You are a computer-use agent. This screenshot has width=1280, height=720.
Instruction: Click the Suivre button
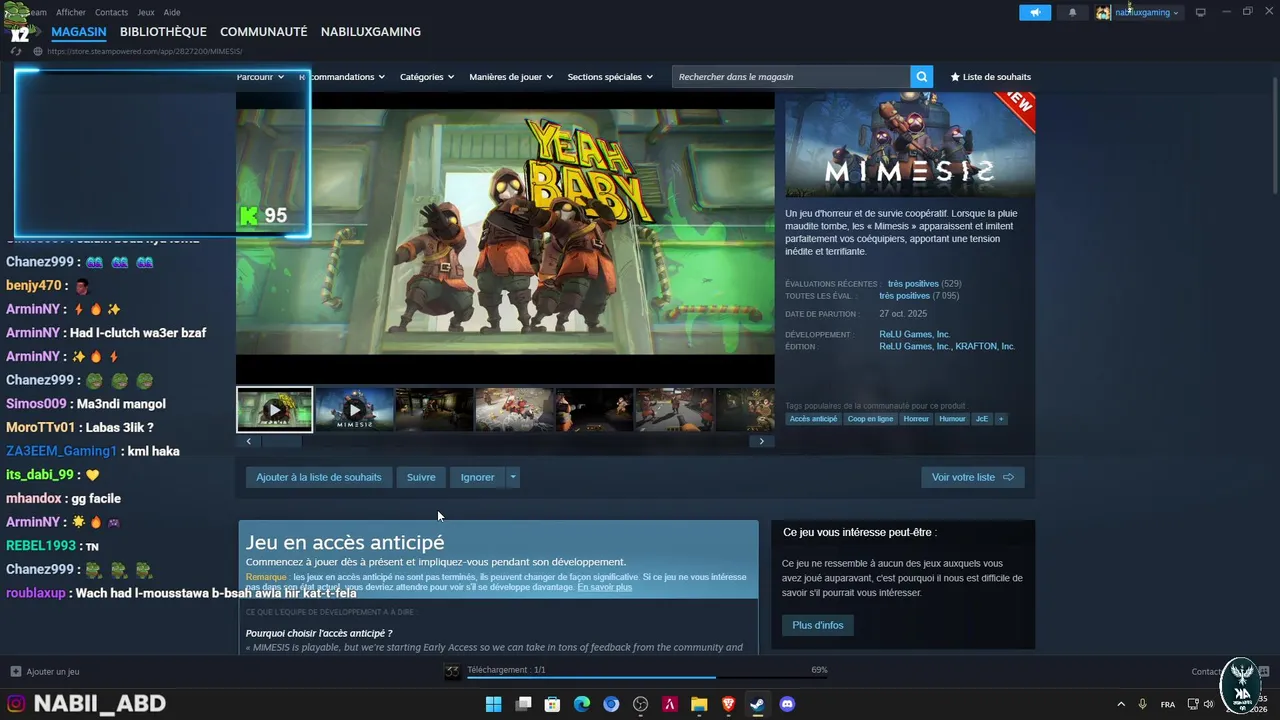pyautogui.click(x=421, y=477)
